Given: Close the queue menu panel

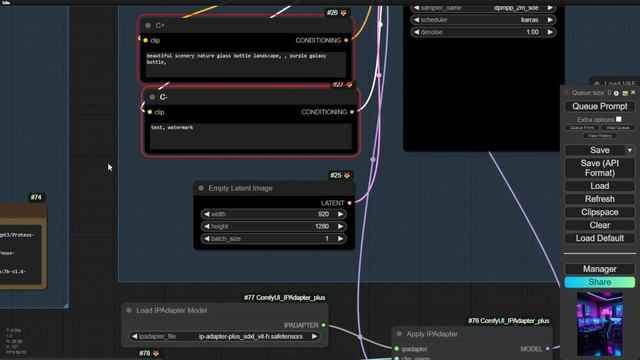Looking at the screenshot, I should [633, 93].
